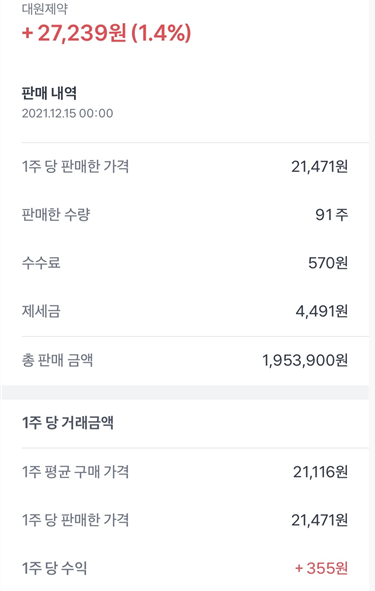The image size is (375, 591).
Task: Select the 21,116원 average purchase price
Action: tap(320, 472)
